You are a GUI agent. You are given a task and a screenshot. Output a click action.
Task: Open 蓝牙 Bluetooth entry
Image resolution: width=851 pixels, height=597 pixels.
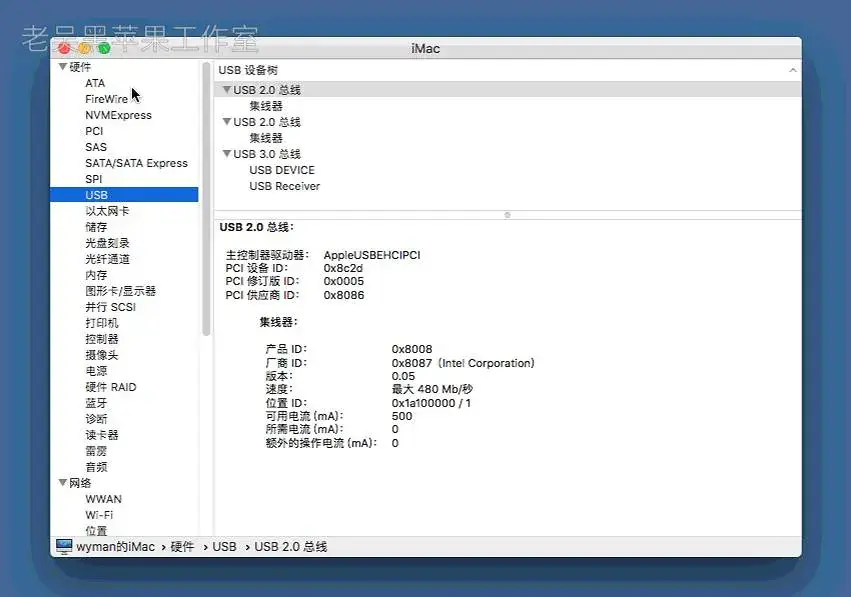point(96,403)
